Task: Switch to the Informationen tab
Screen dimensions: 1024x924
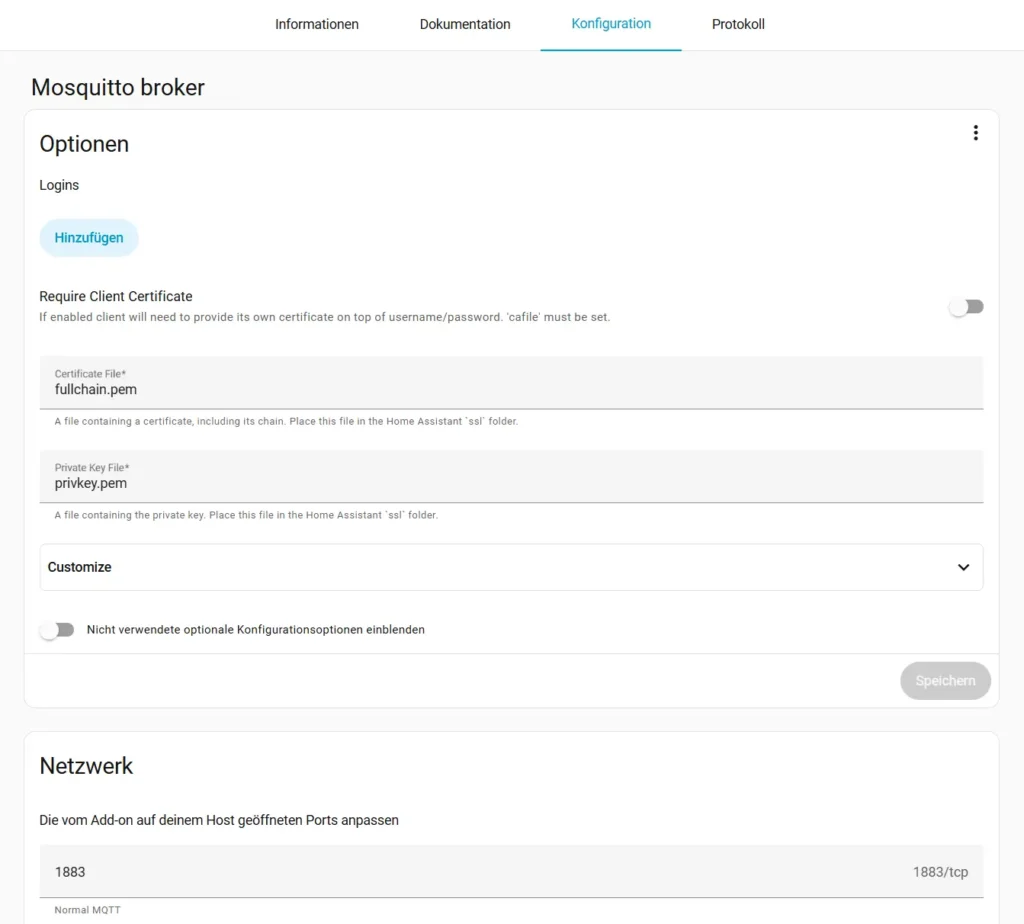Action: pyautogui.click(x=317, y=24)
